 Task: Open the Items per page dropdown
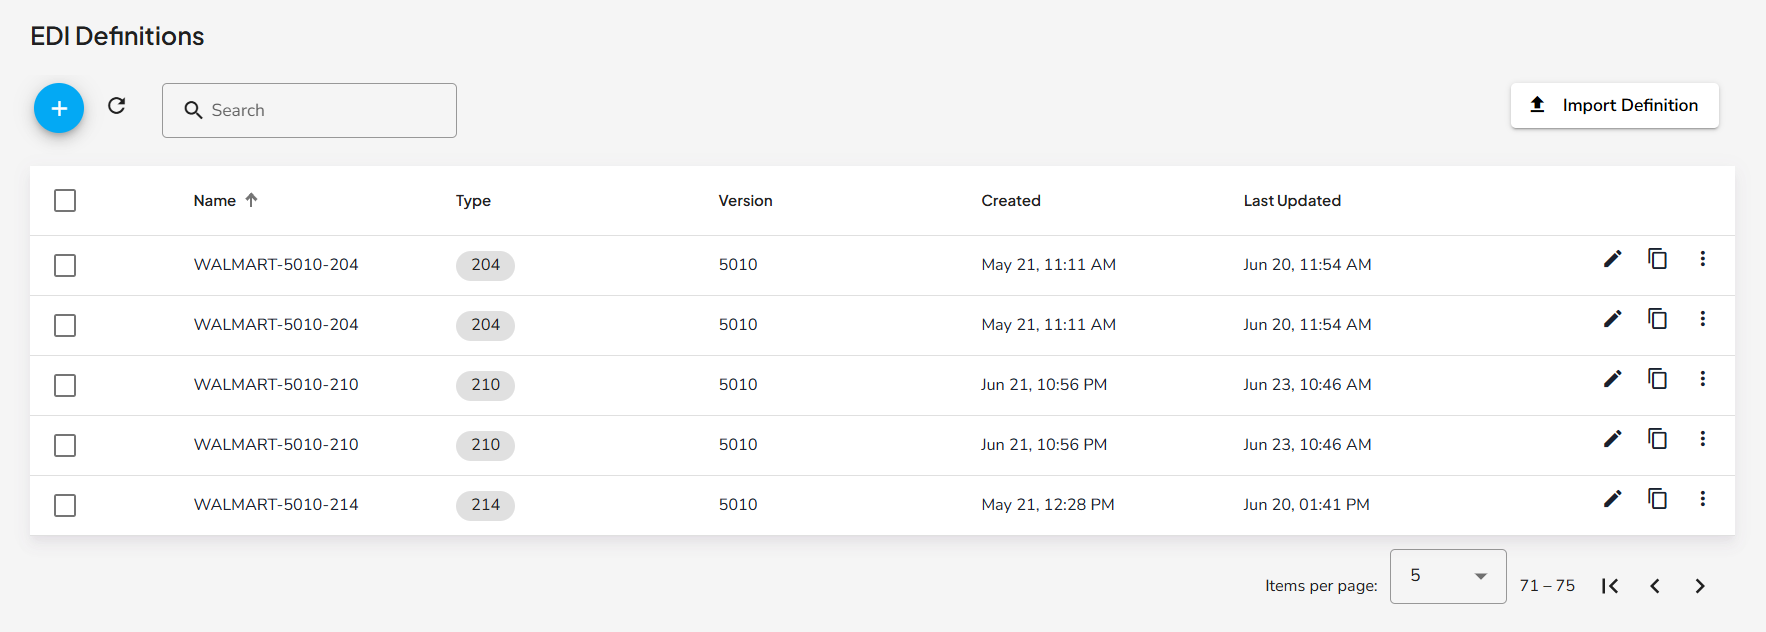coord(1447,576)
